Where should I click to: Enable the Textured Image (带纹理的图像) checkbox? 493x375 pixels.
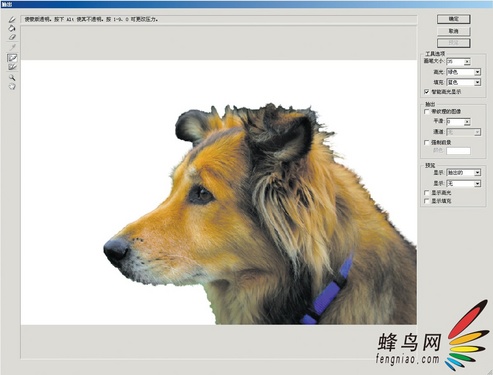coord(427,111)
